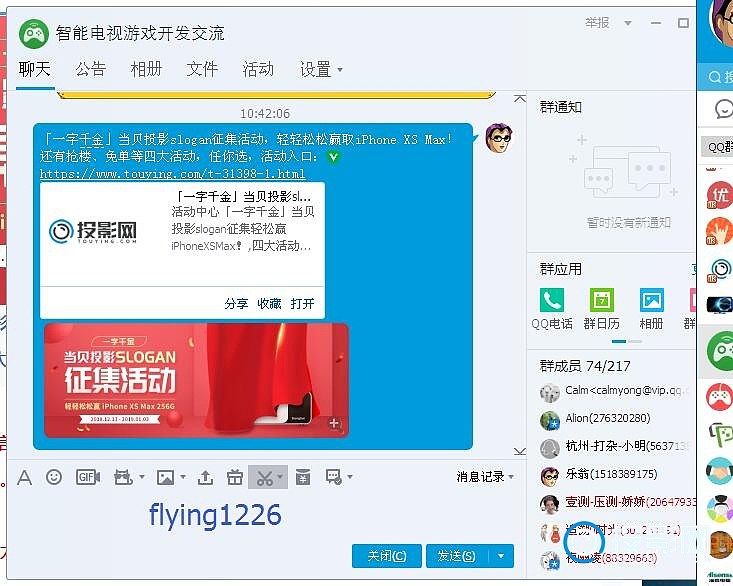Click the gift box icon
733x586 pixels.
pos(234,477)
